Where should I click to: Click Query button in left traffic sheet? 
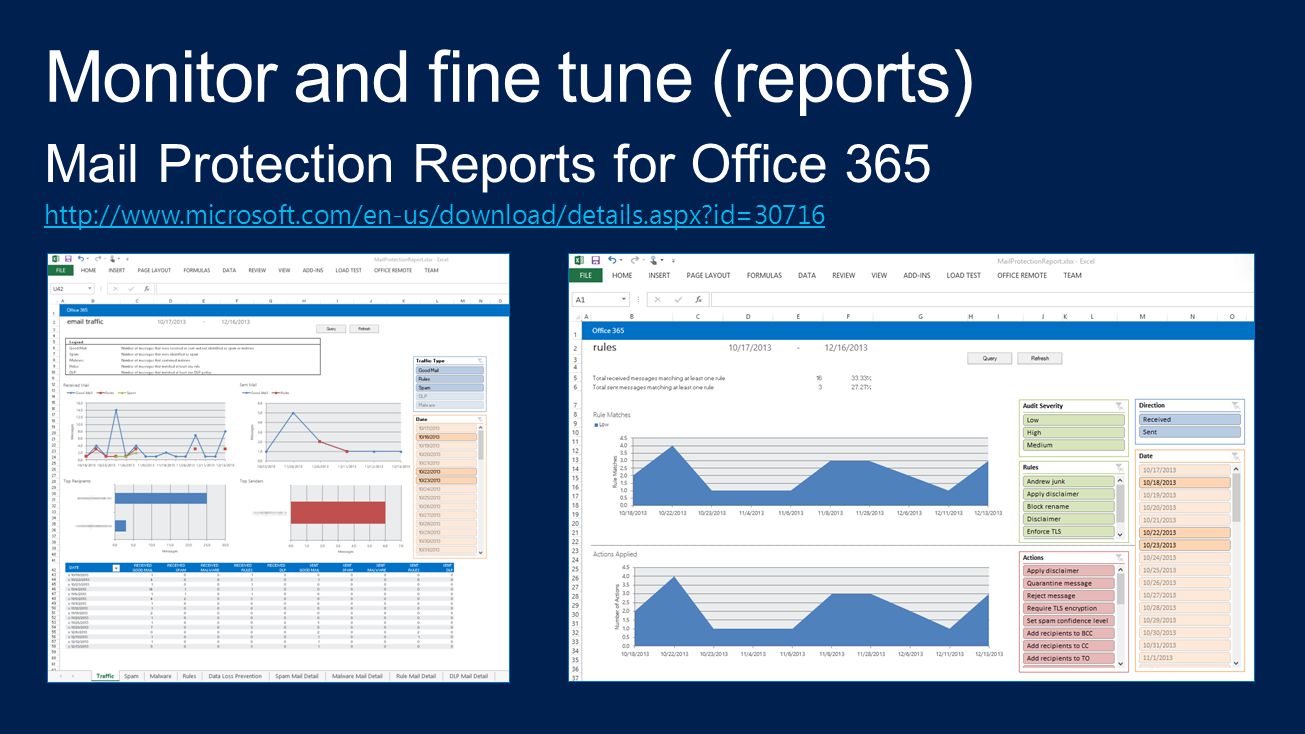click(330, 328)
